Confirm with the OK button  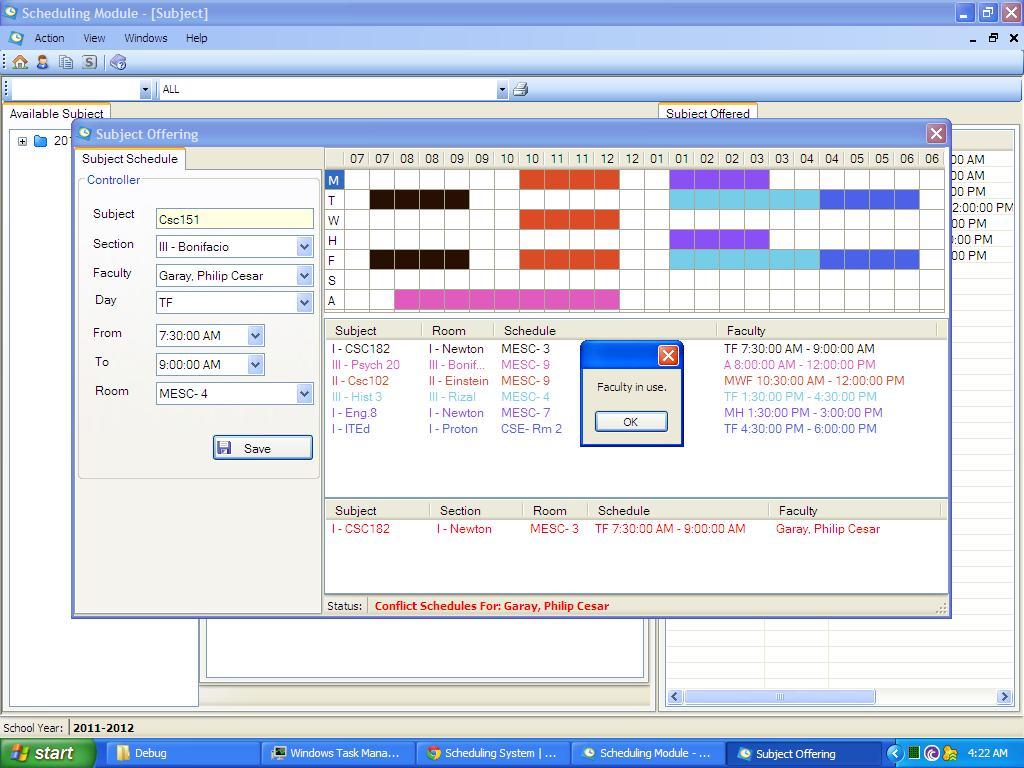coord(631,422)
